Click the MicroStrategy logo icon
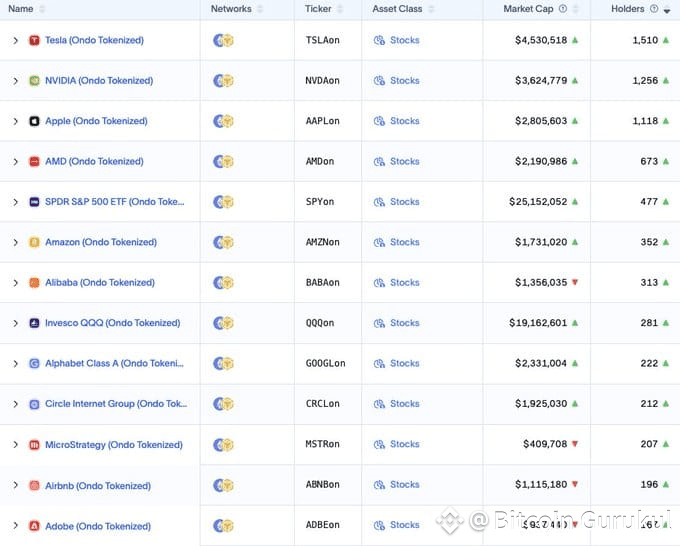Image resolution: width=680 pixels, height=546 pixels. tap(35, 445)
